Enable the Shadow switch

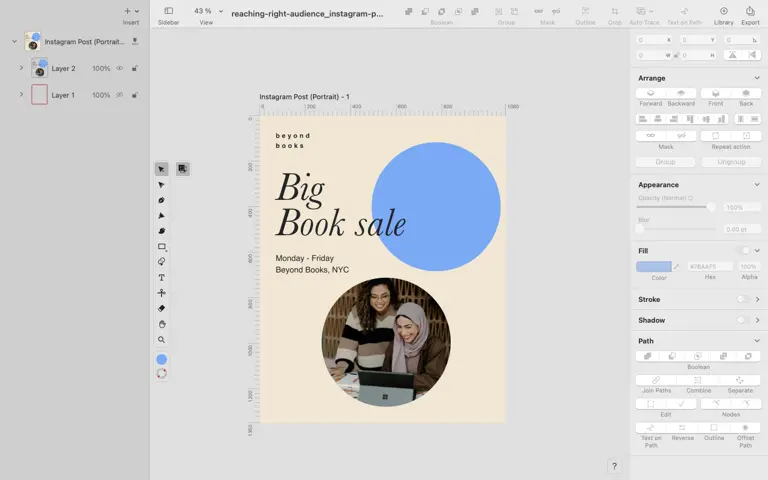pos(744,320)
